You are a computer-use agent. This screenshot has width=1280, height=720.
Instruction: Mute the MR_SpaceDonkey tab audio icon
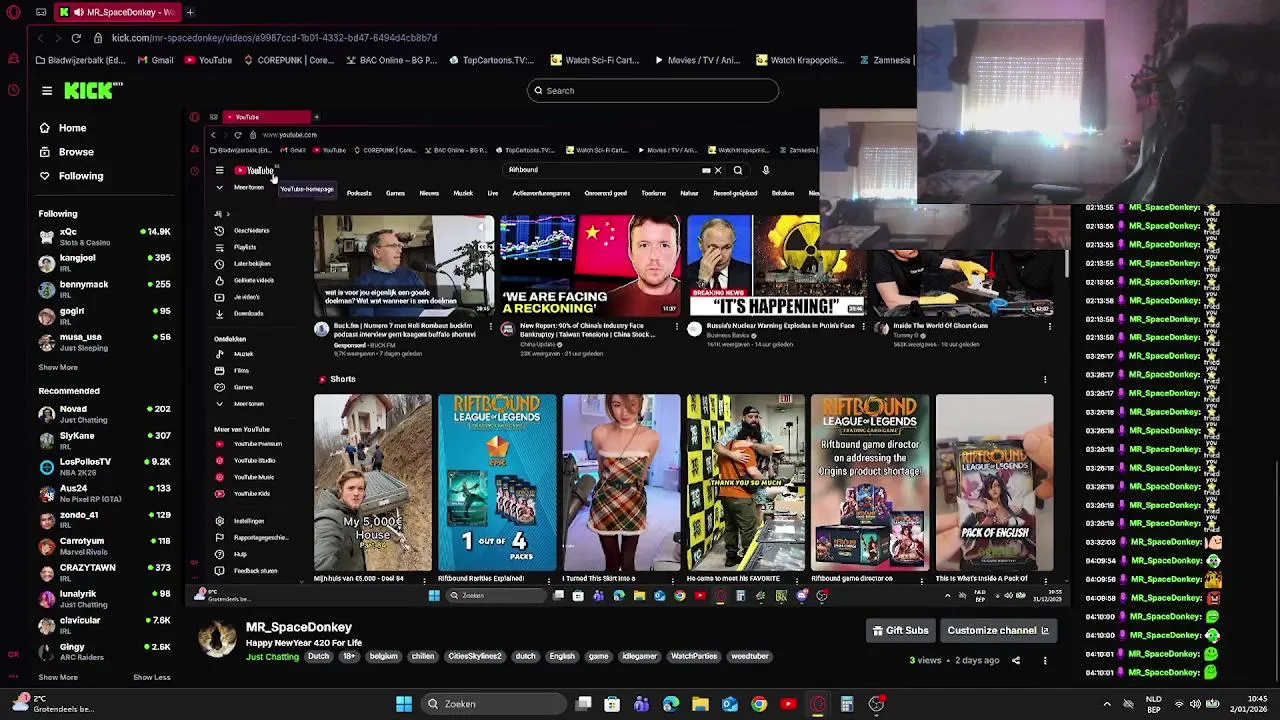(79, 12)
